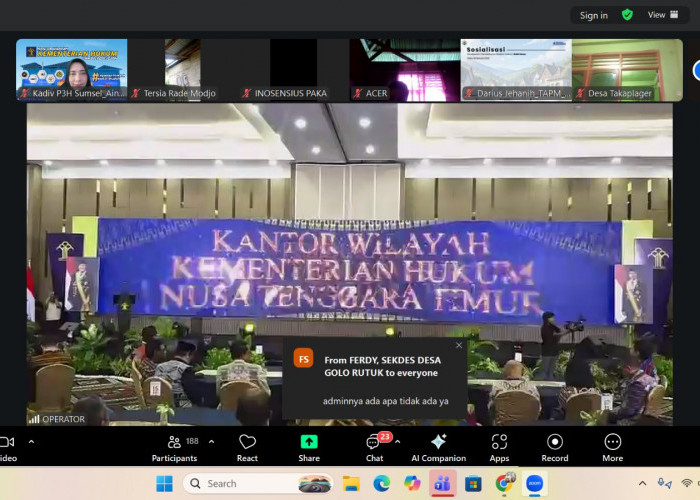
Task: Close the chat message popup from FERDY
Action: point(459,346)
